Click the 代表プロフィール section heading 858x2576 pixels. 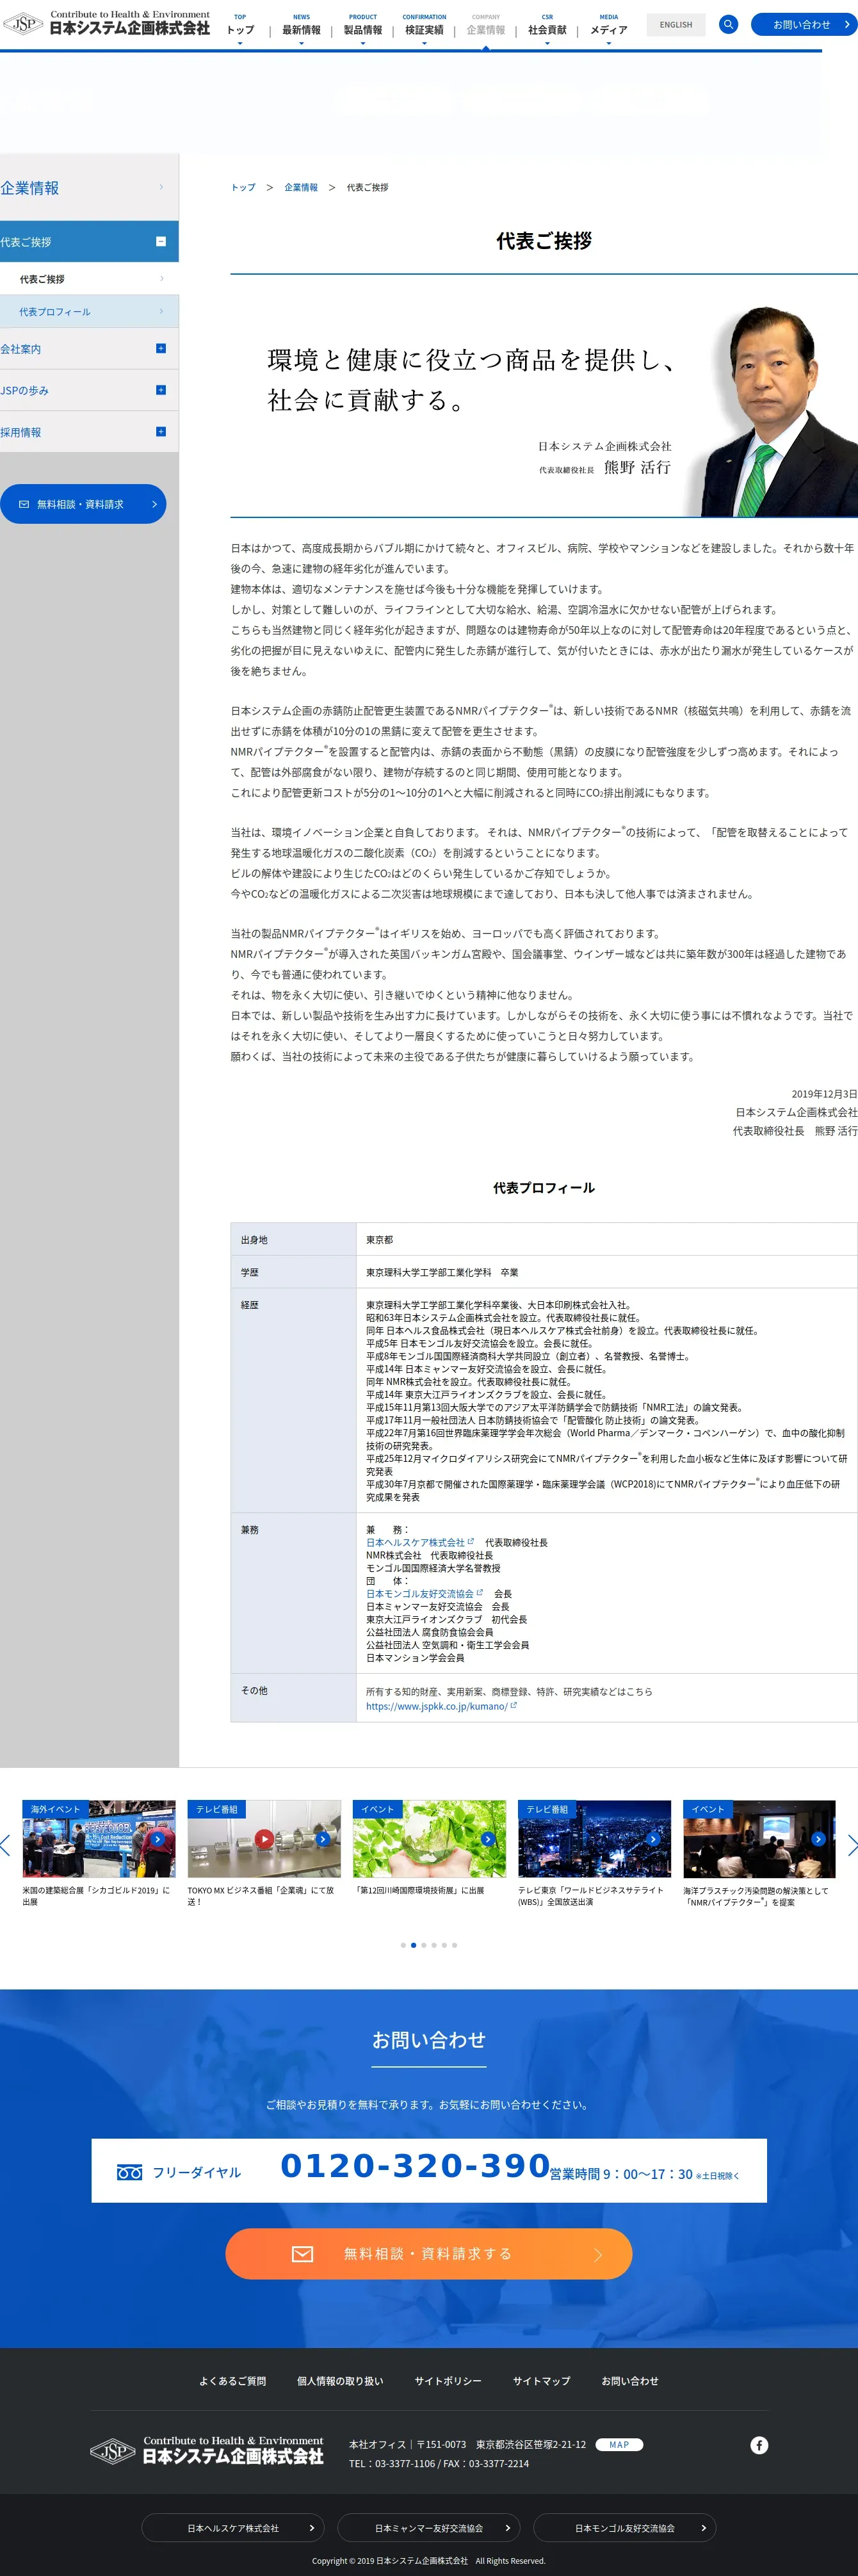(544, 1187)
